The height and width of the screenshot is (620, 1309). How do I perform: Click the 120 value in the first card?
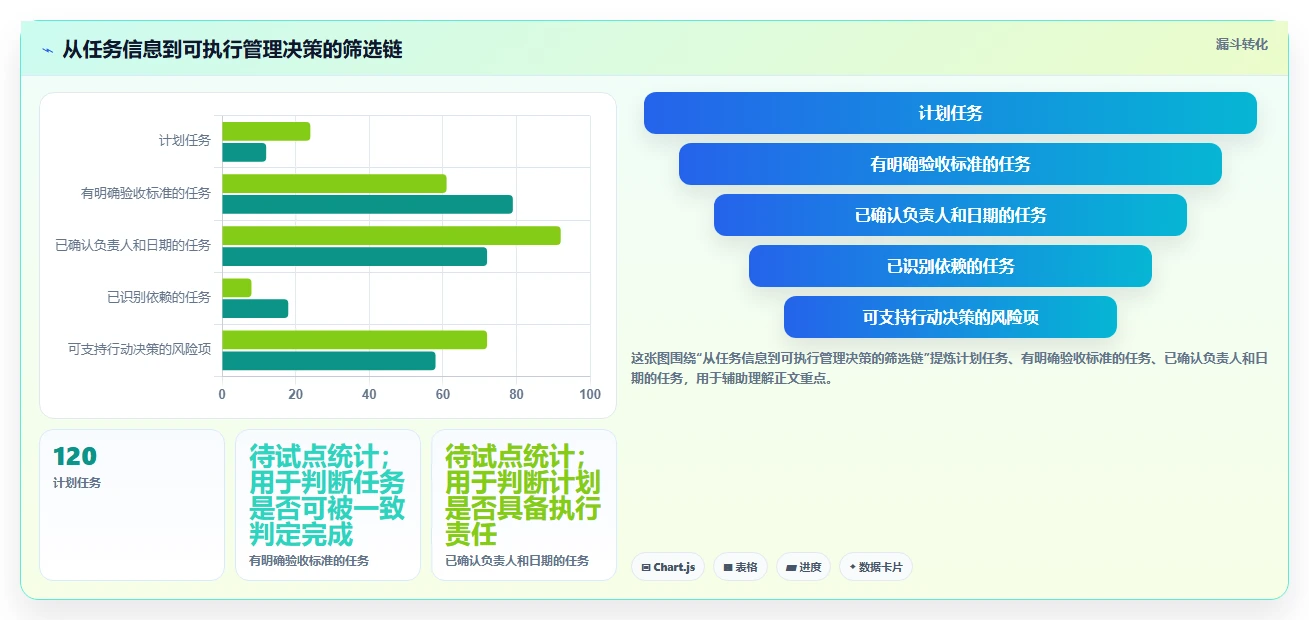(x=75, y=457)
